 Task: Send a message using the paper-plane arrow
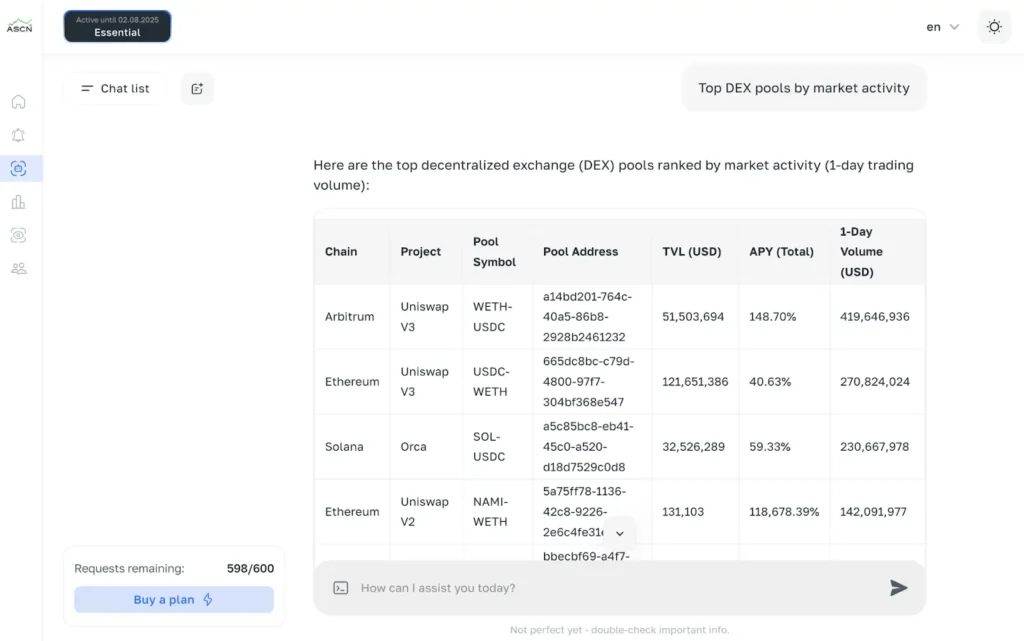[x=898, y=588]
